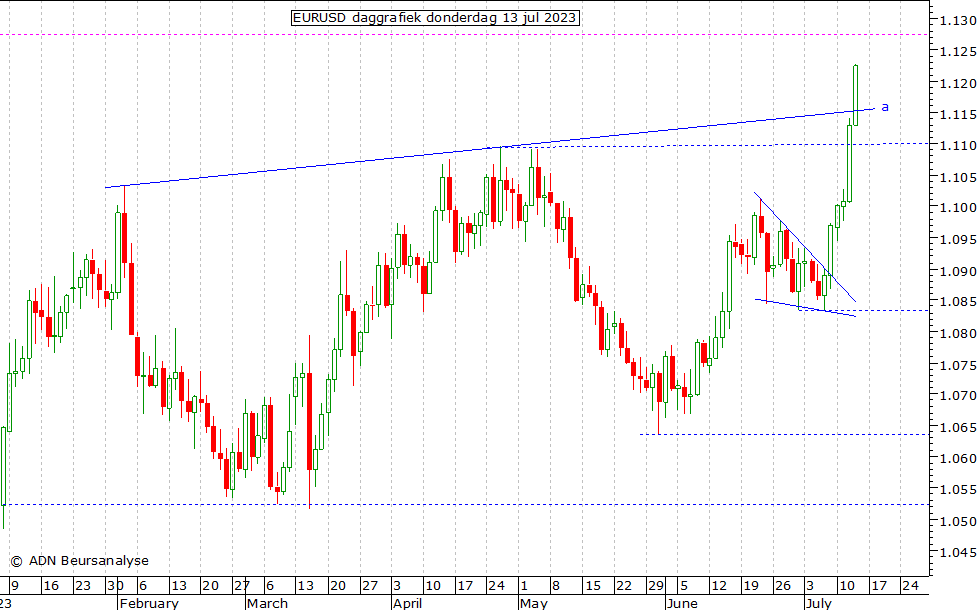The height and width of the screenshot is (610, 980).
Task: Click the date label 22 on time axis
Action: [624, 586]
